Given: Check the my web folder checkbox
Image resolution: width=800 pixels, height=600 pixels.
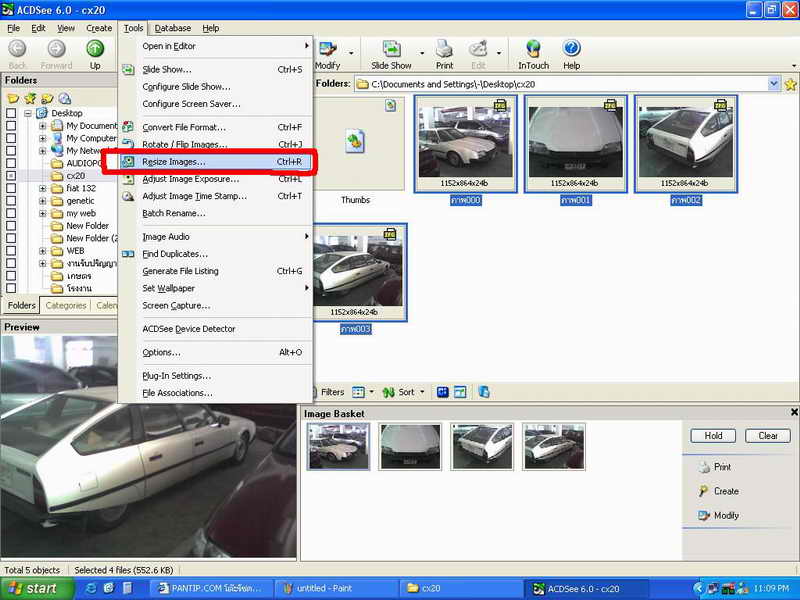Looking at the screenshot, I should tap(11, 213).
